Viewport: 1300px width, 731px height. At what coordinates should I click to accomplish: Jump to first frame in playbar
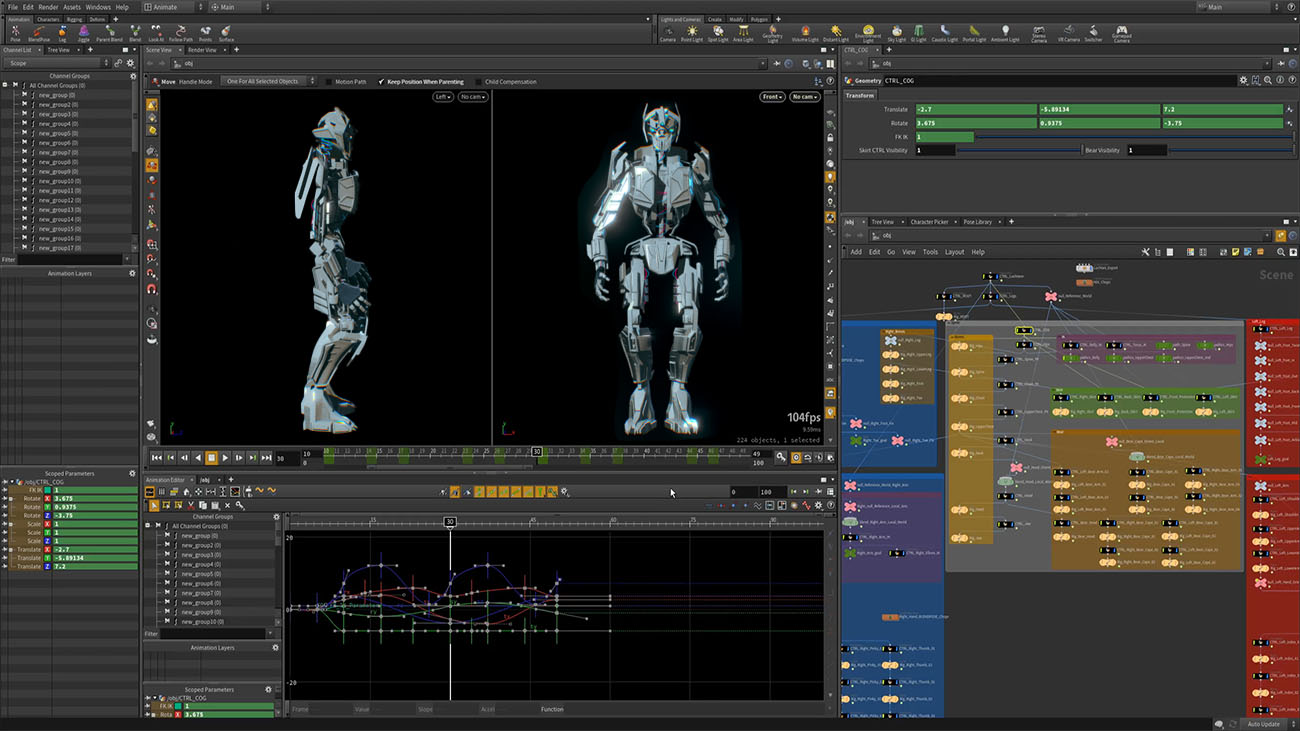(x=157, y=458)
